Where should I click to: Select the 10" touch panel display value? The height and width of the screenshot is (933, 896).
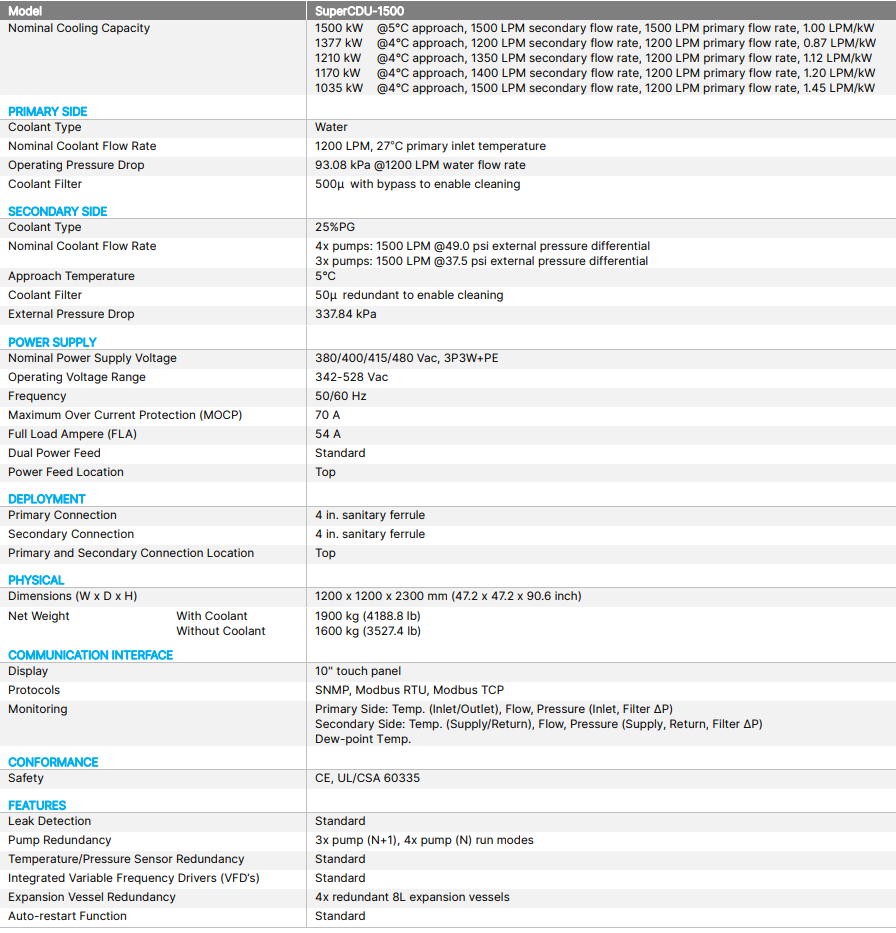coord(358,671)
